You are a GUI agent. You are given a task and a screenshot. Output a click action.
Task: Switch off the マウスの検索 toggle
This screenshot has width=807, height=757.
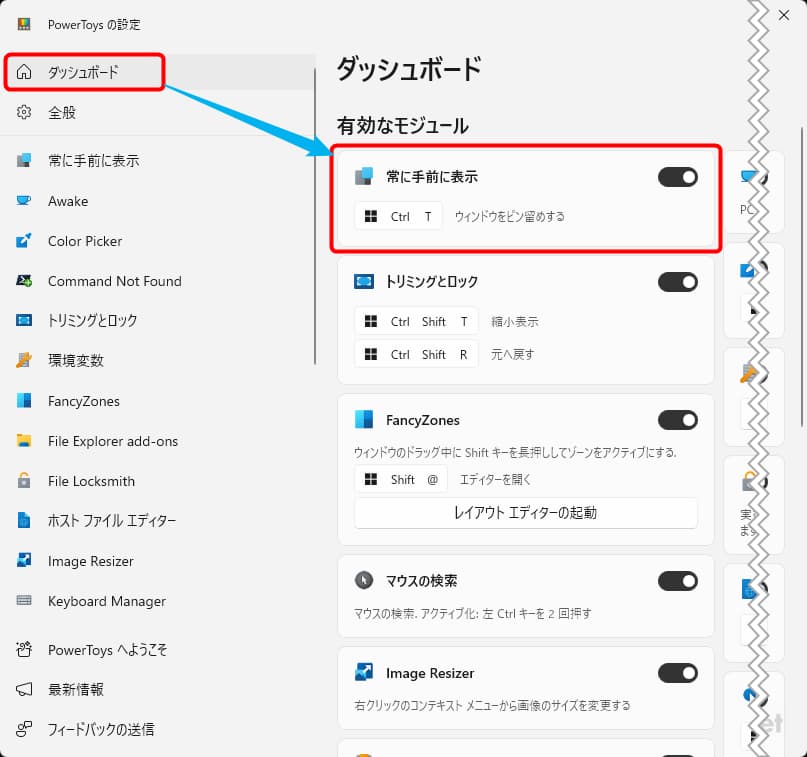coord(677,581)
